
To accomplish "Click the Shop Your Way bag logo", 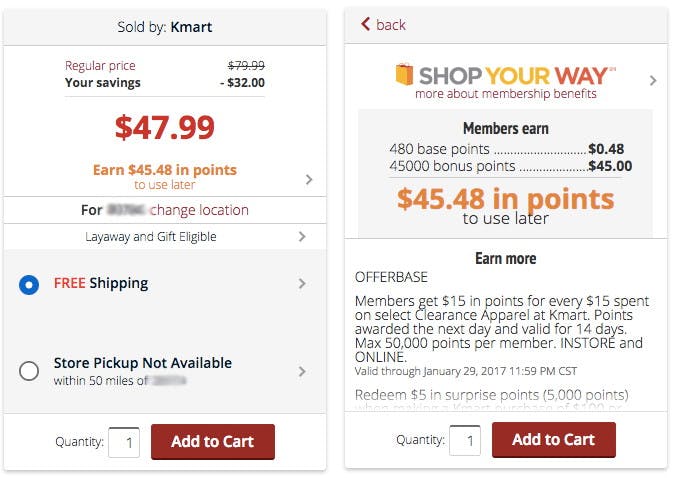I will pos(404,75).
